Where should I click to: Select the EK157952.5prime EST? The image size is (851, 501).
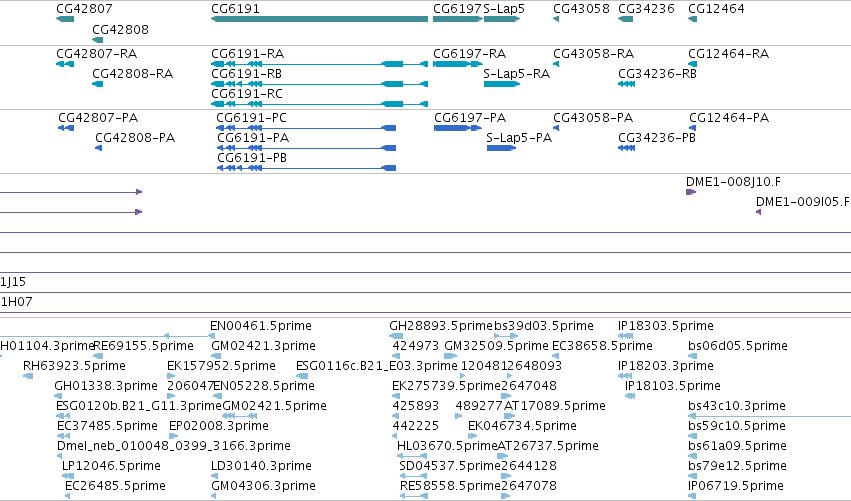(171, 376)
